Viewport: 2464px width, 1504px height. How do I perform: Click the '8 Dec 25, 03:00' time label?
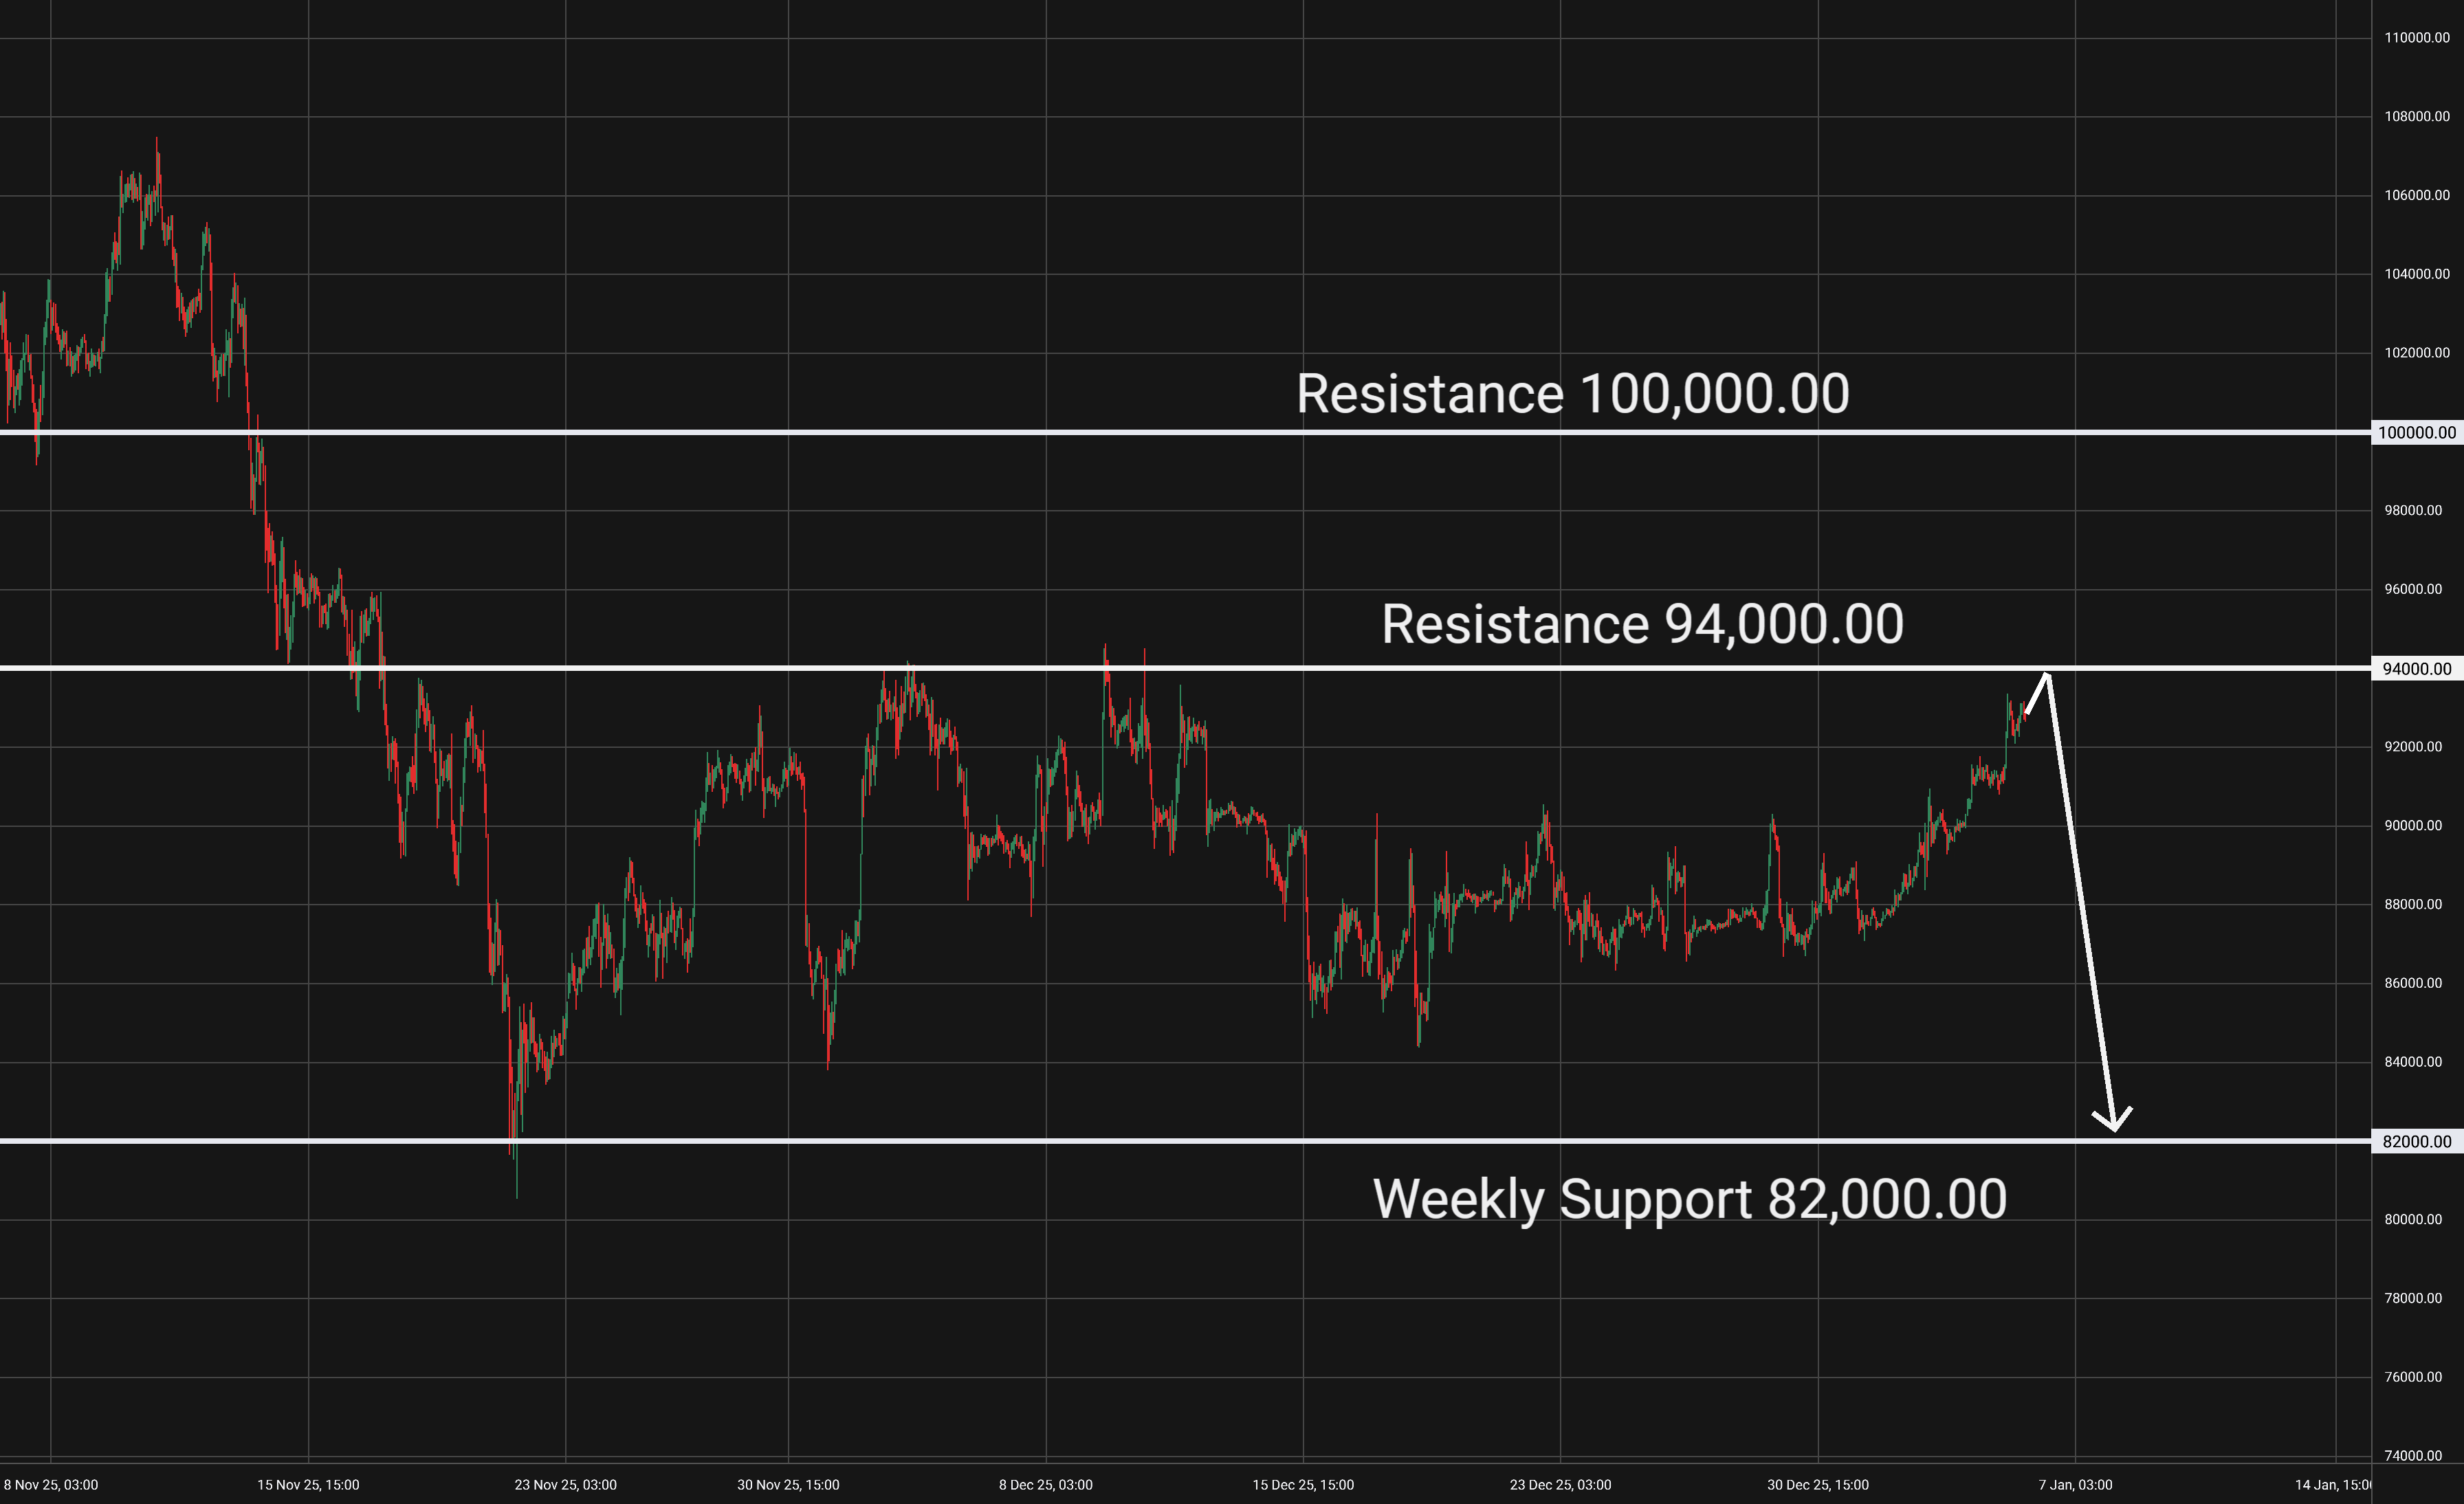click(x=1045, y=1485)
